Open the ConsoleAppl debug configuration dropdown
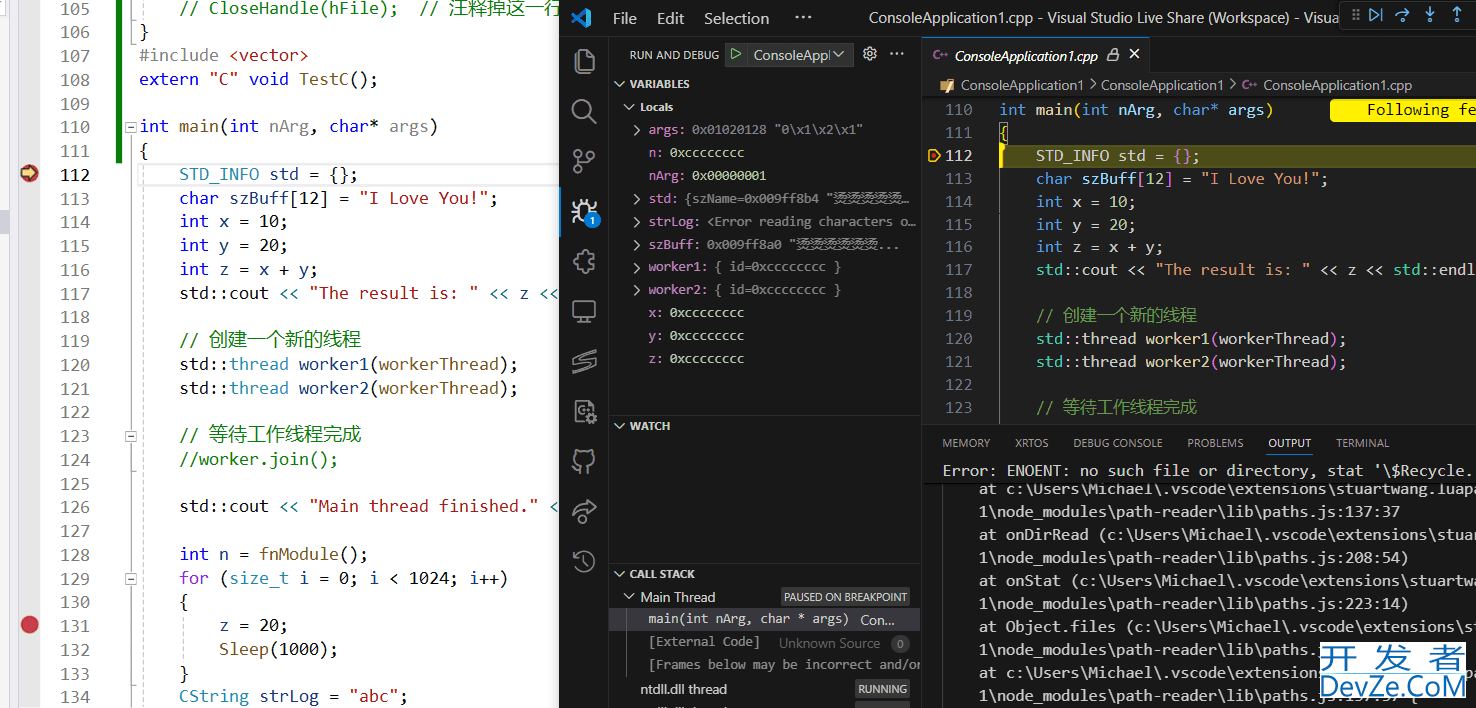1476x708 pixels. (798, 55)
